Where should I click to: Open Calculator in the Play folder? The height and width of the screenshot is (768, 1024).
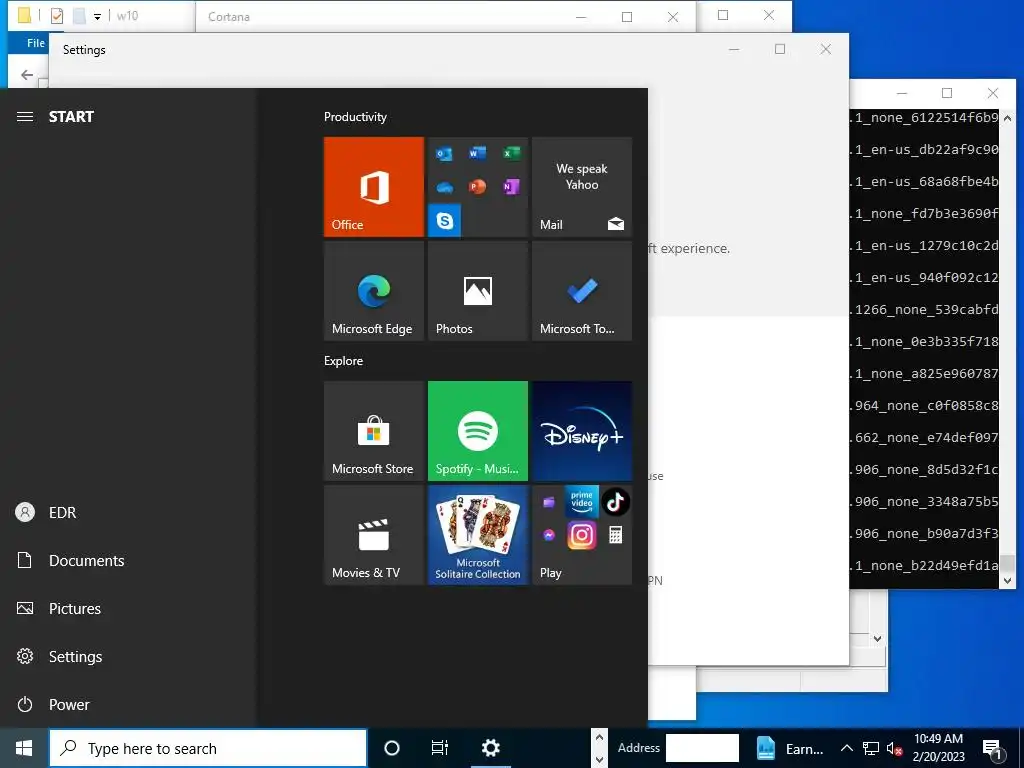615,536
